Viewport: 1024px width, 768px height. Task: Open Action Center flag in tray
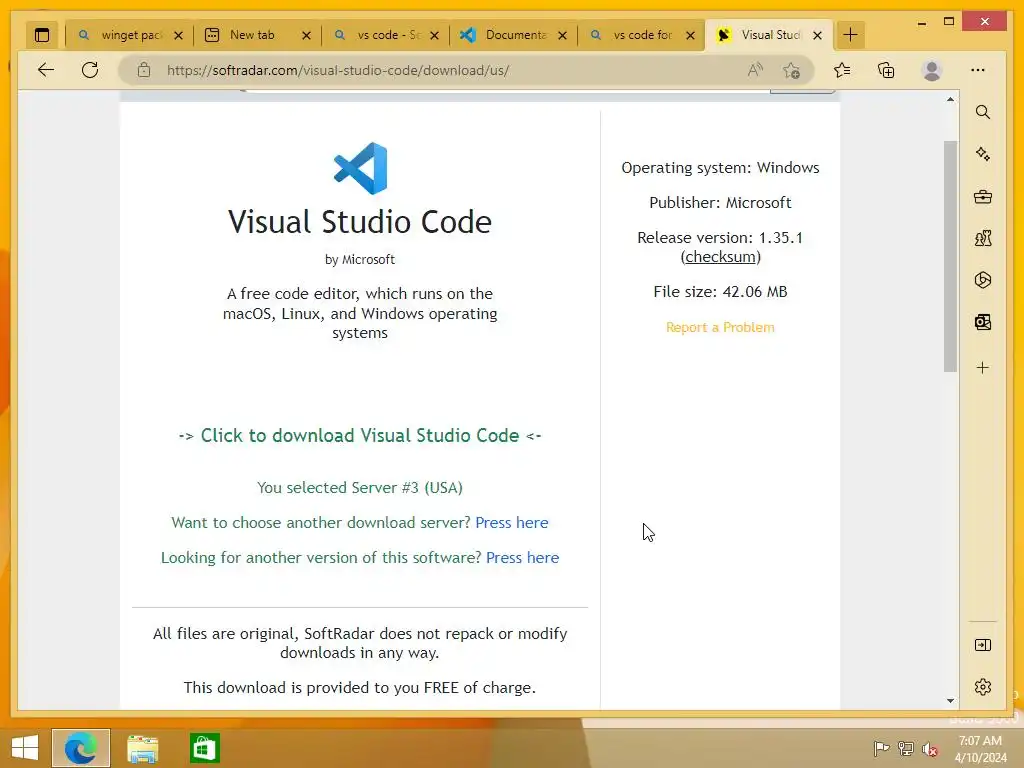pyautogui.click(x=881, y=748)
